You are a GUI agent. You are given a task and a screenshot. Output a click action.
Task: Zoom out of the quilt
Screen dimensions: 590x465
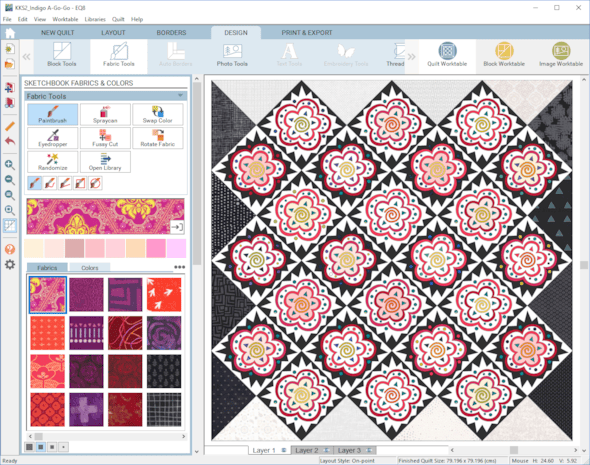(x=9, y=180)
